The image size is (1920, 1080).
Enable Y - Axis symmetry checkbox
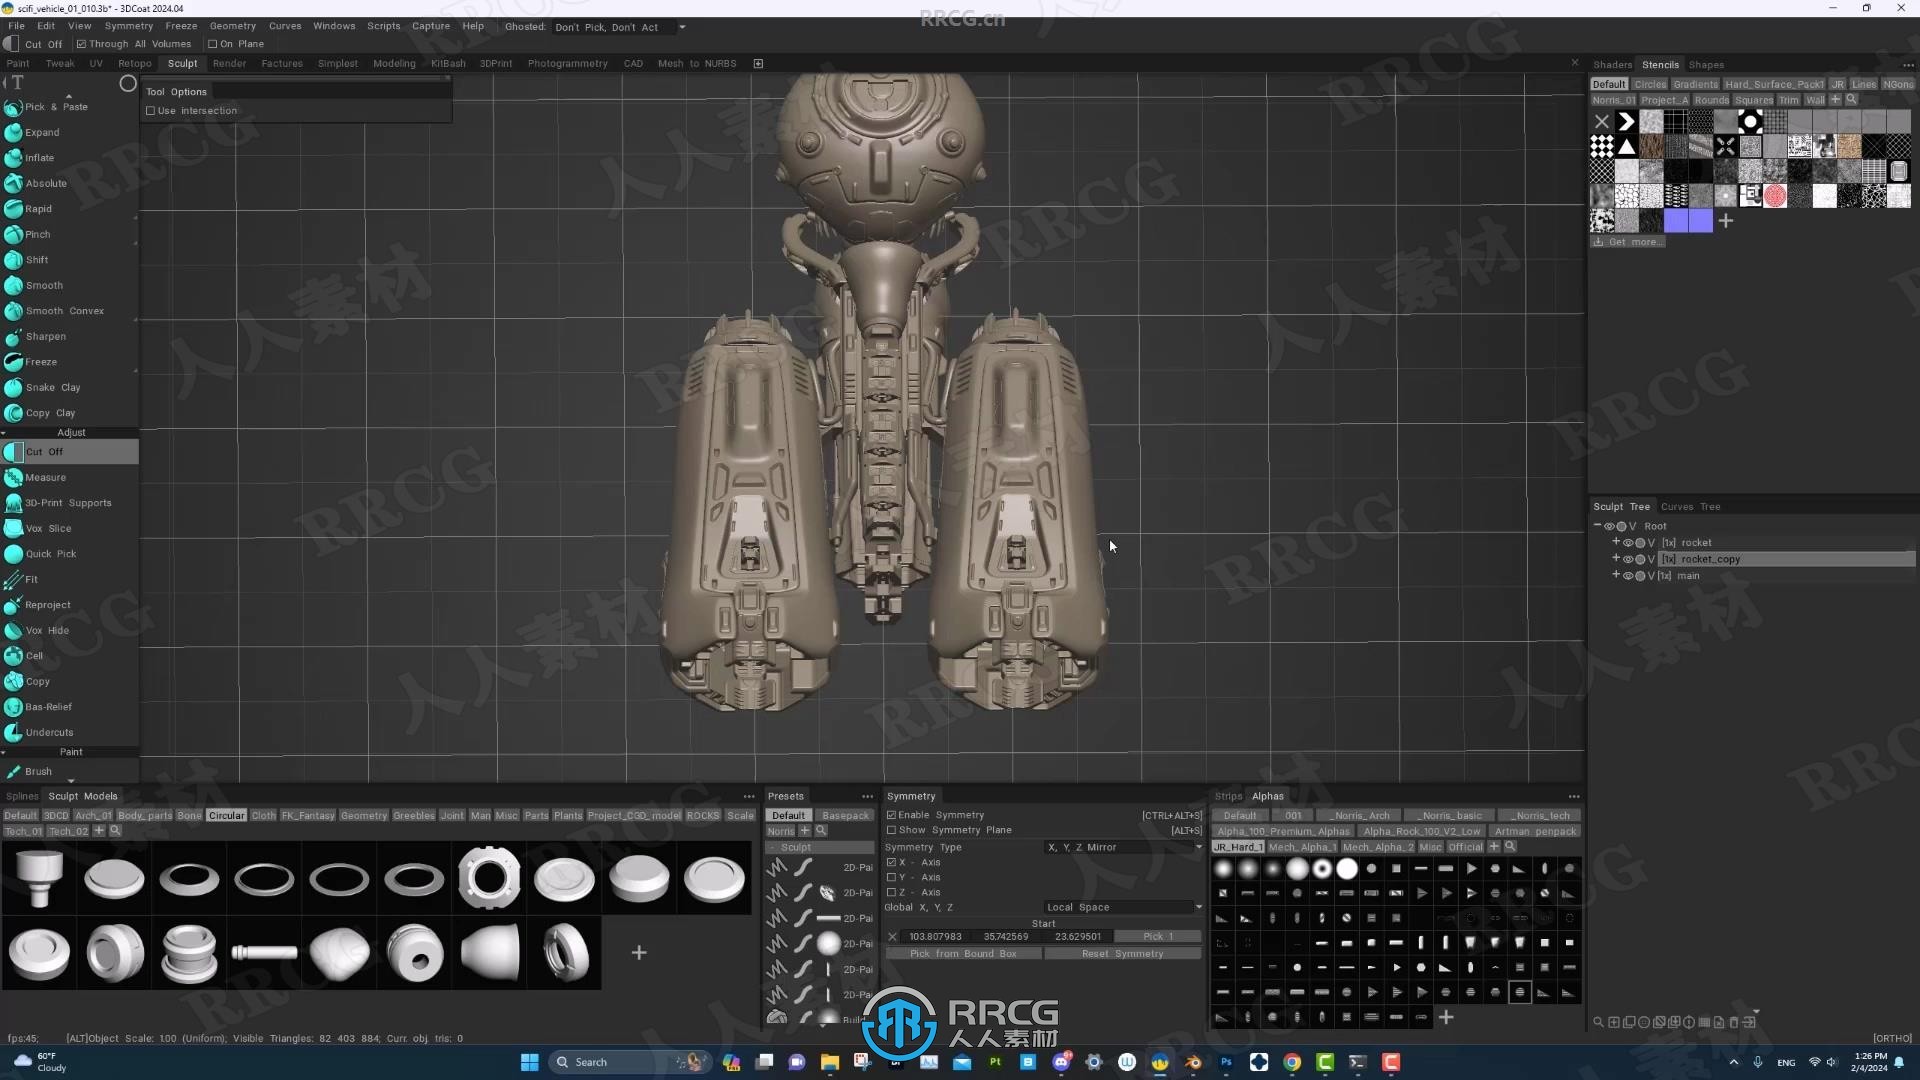coord(891,877)
